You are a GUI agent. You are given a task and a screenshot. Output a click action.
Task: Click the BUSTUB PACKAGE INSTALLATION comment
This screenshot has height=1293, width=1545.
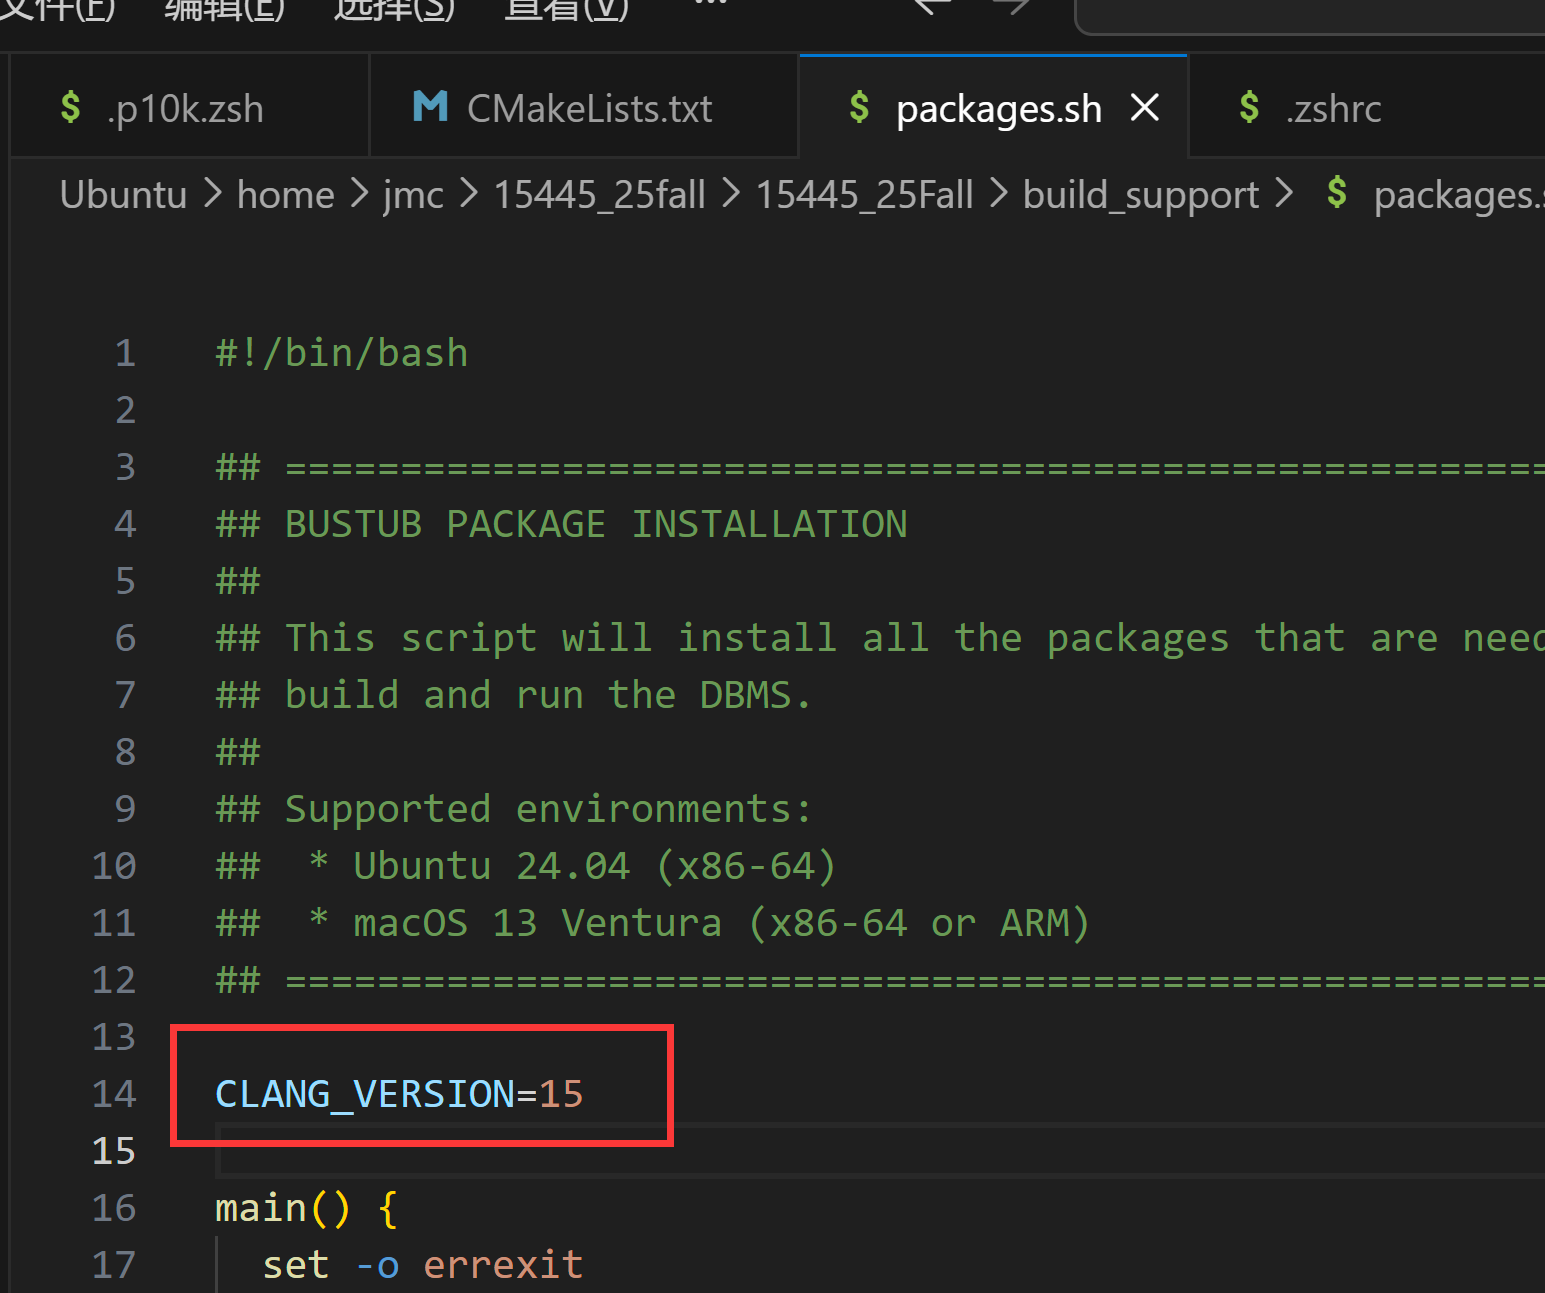coord(562,524)
